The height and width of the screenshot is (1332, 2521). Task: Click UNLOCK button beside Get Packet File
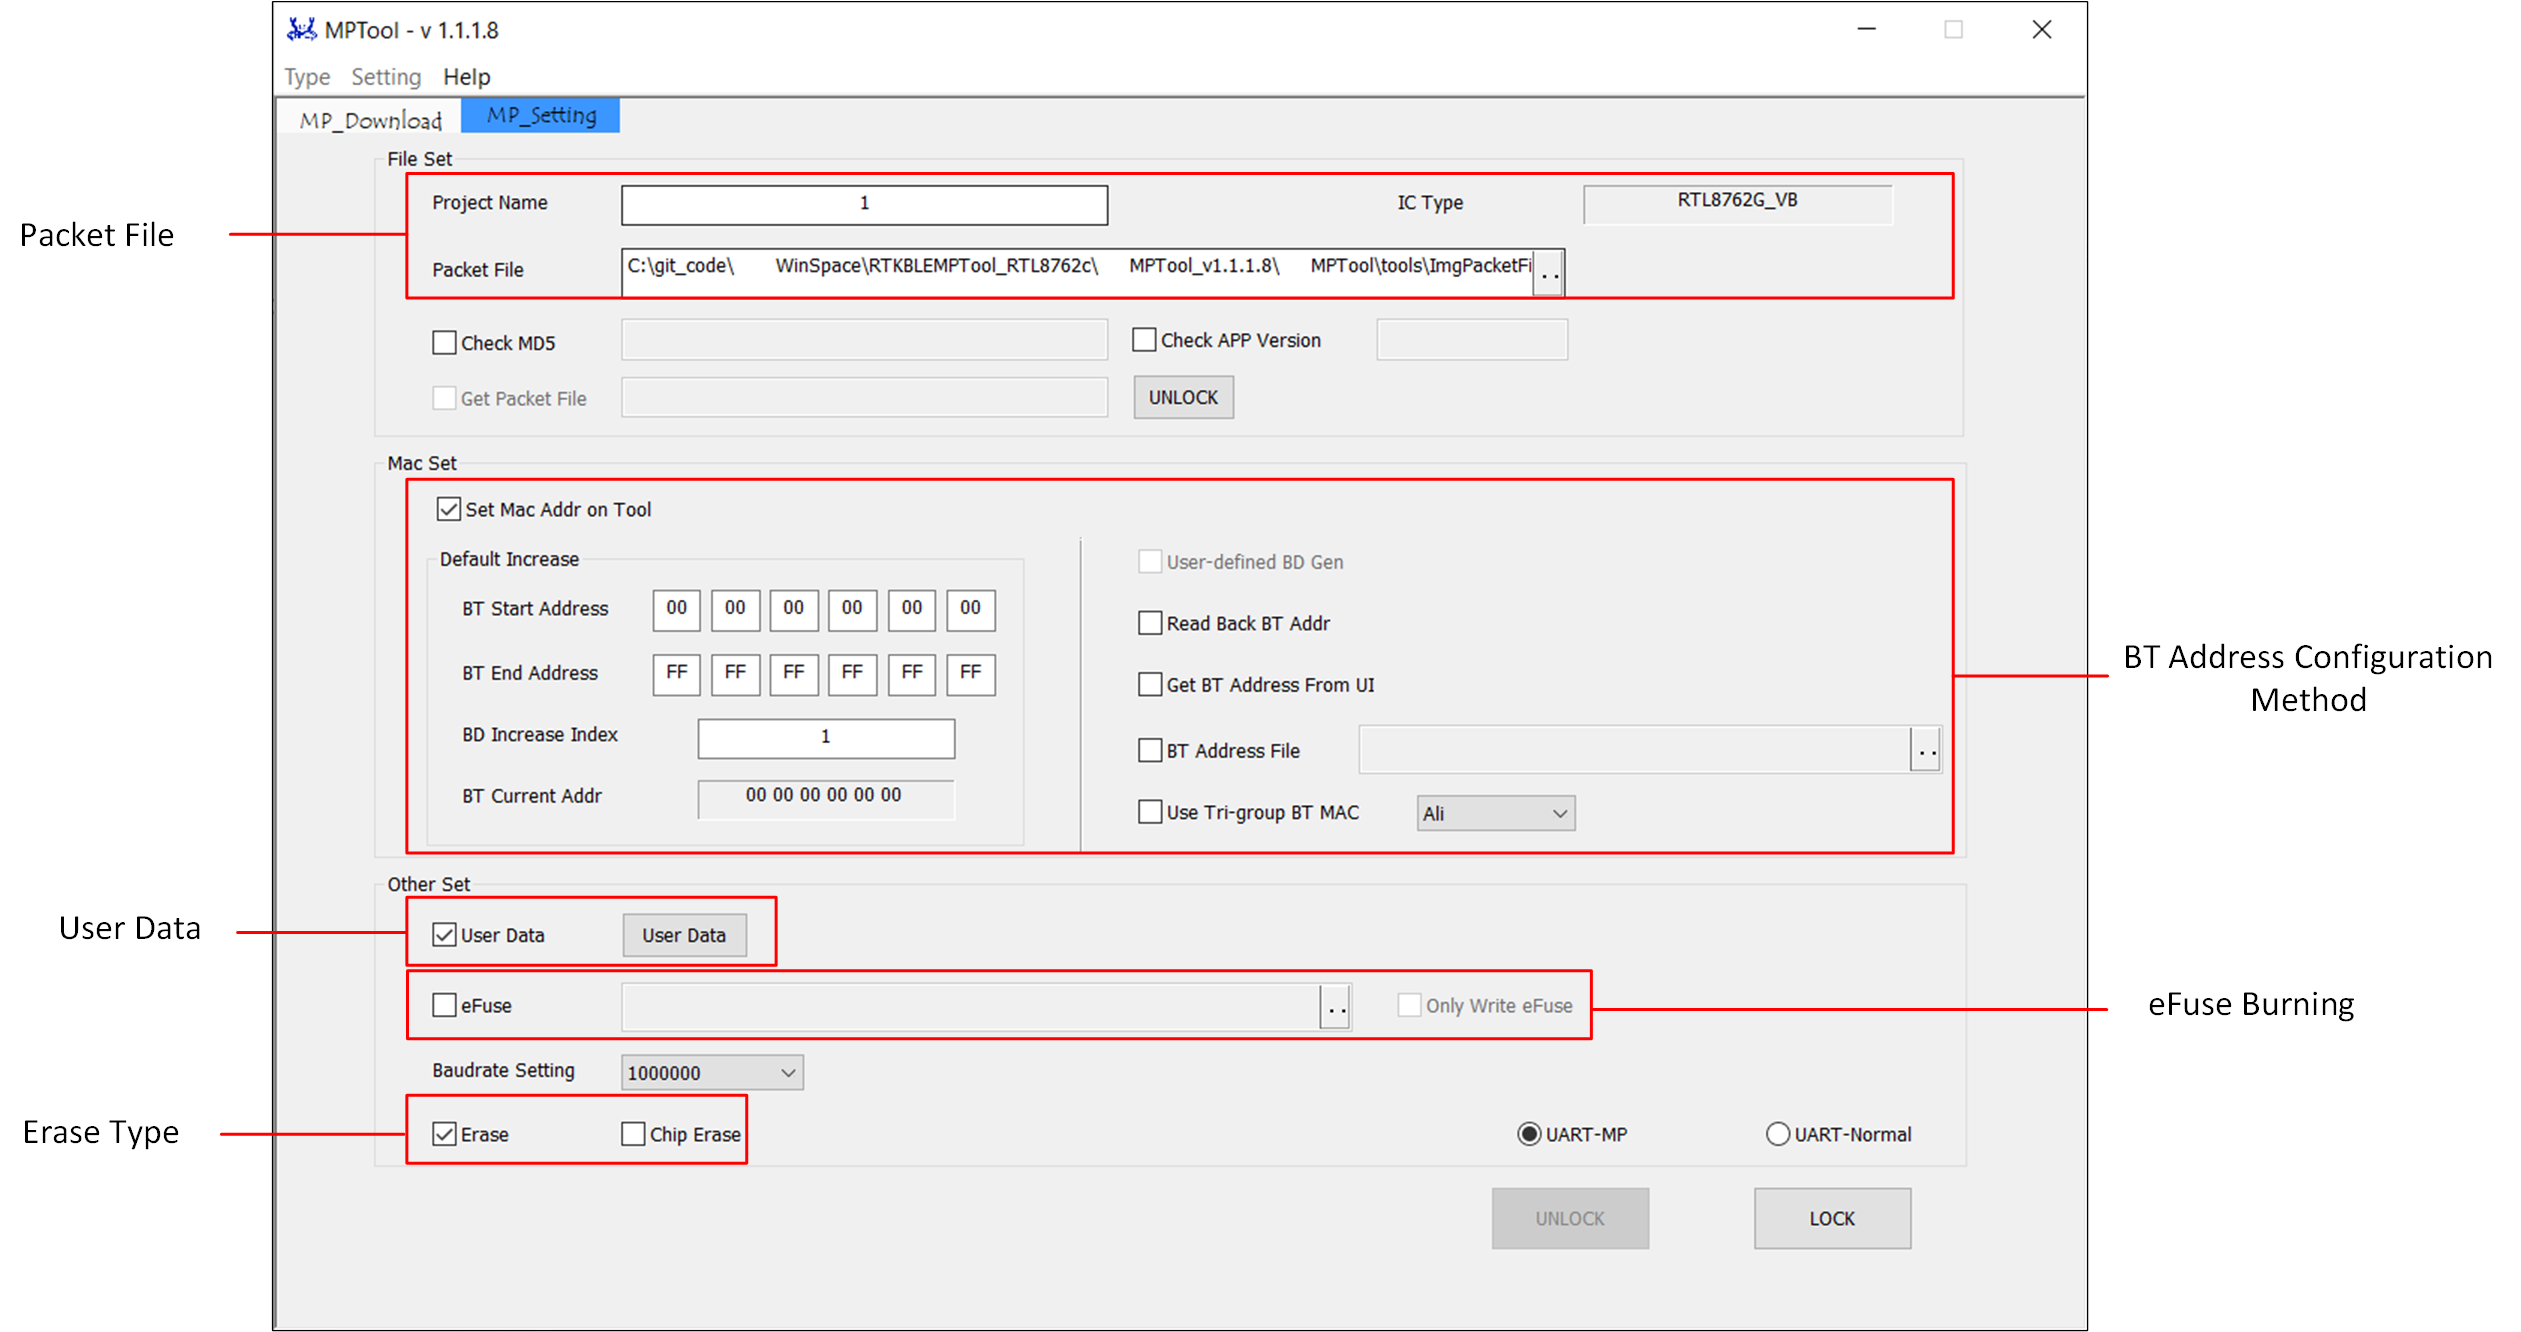pos(1183,397)
